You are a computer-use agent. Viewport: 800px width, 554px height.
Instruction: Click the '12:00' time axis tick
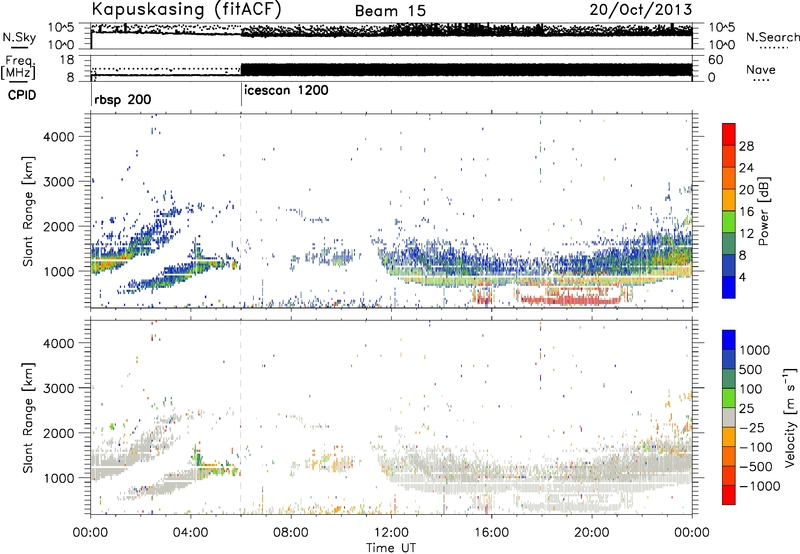[x=391, y=533]
